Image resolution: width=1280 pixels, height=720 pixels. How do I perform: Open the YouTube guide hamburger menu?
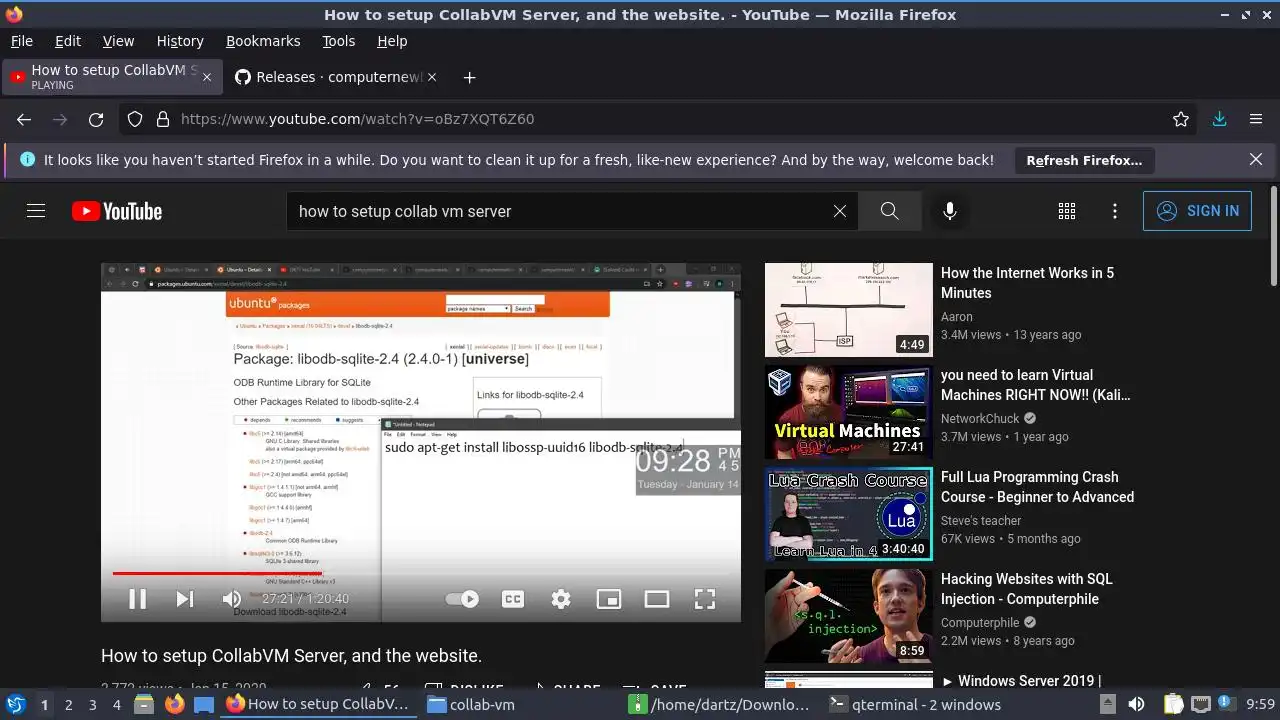point(36,211)
